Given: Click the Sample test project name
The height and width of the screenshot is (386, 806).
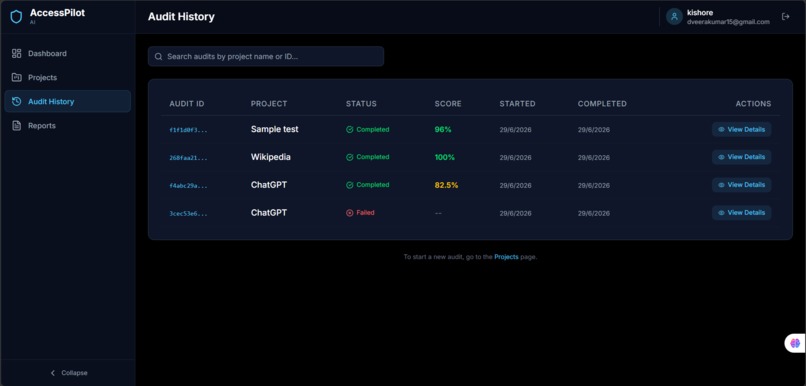Looking at the screenshot, I should coord(274,130).
